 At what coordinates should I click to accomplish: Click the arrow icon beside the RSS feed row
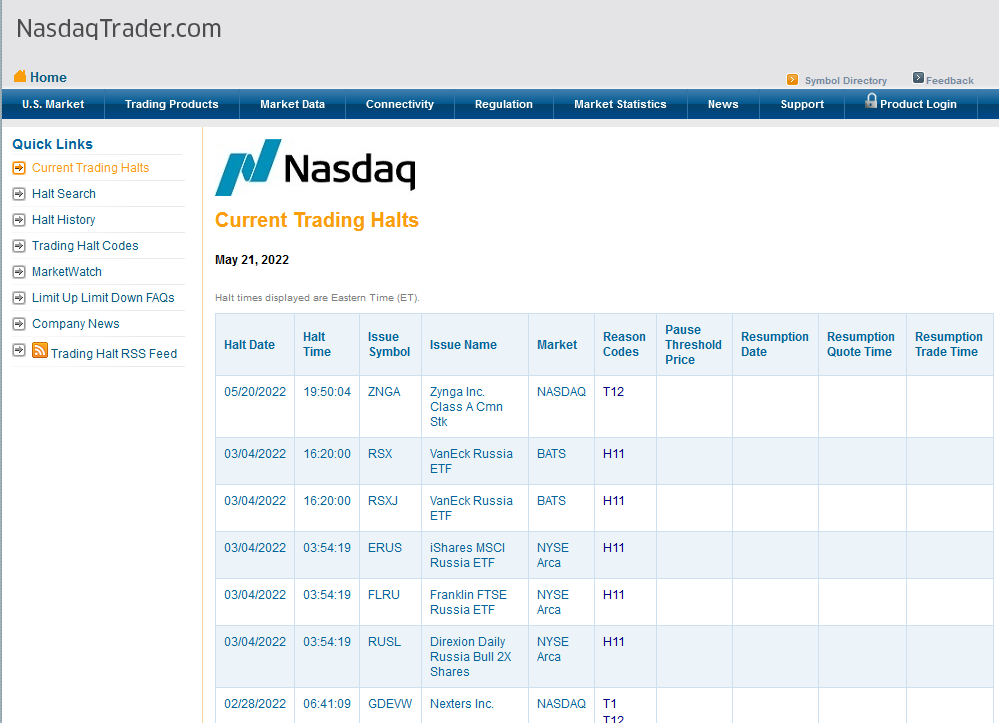coord(19,350)
